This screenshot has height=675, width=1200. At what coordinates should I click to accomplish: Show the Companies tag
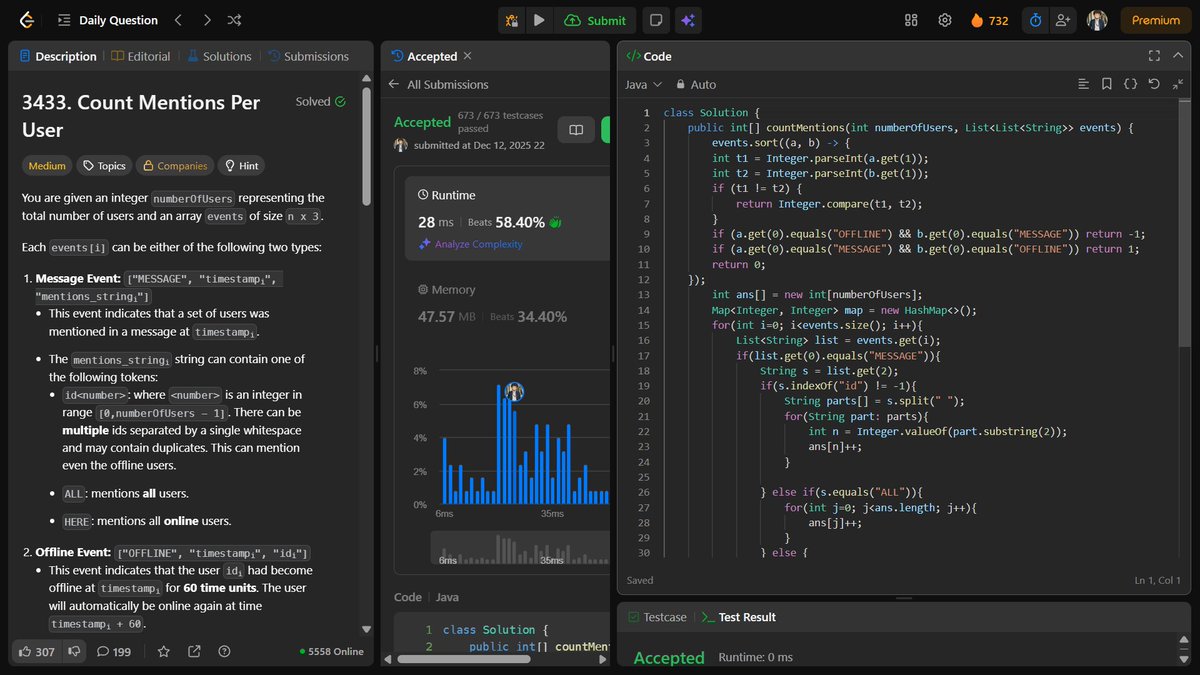click(176, 166)
